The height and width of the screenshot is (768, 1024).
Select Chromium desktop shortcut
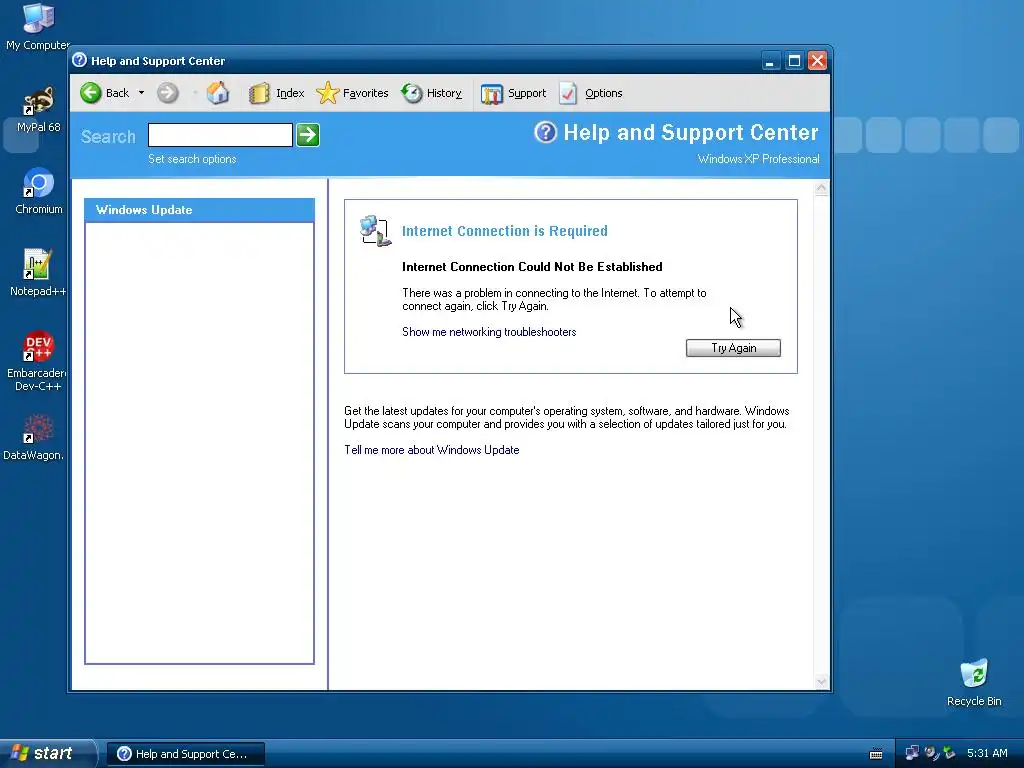pos(39,191)
